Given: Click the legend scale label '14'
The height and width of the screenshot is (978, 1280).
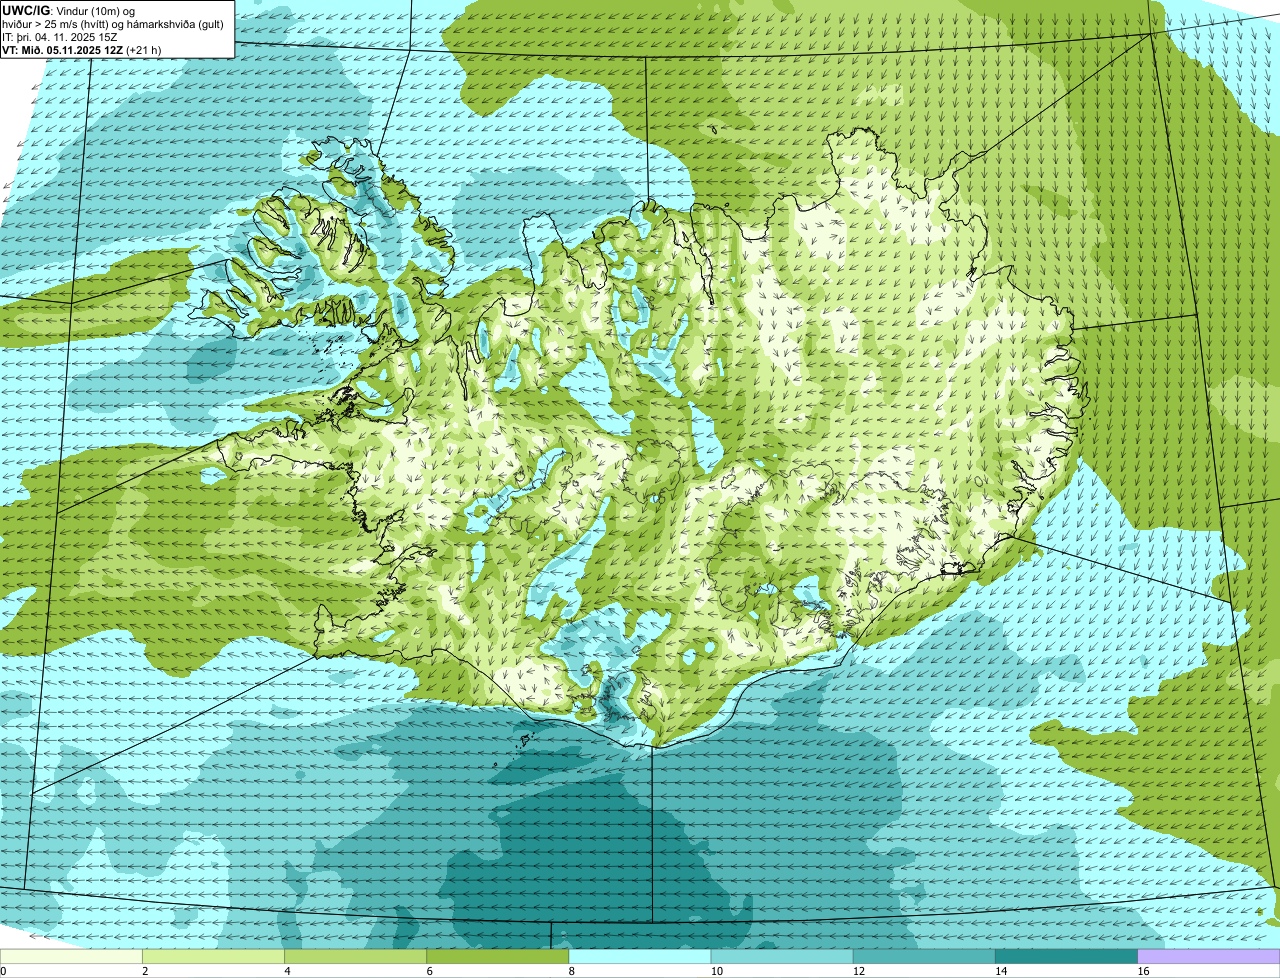Looking at the screenshot, I should 1000,971.
